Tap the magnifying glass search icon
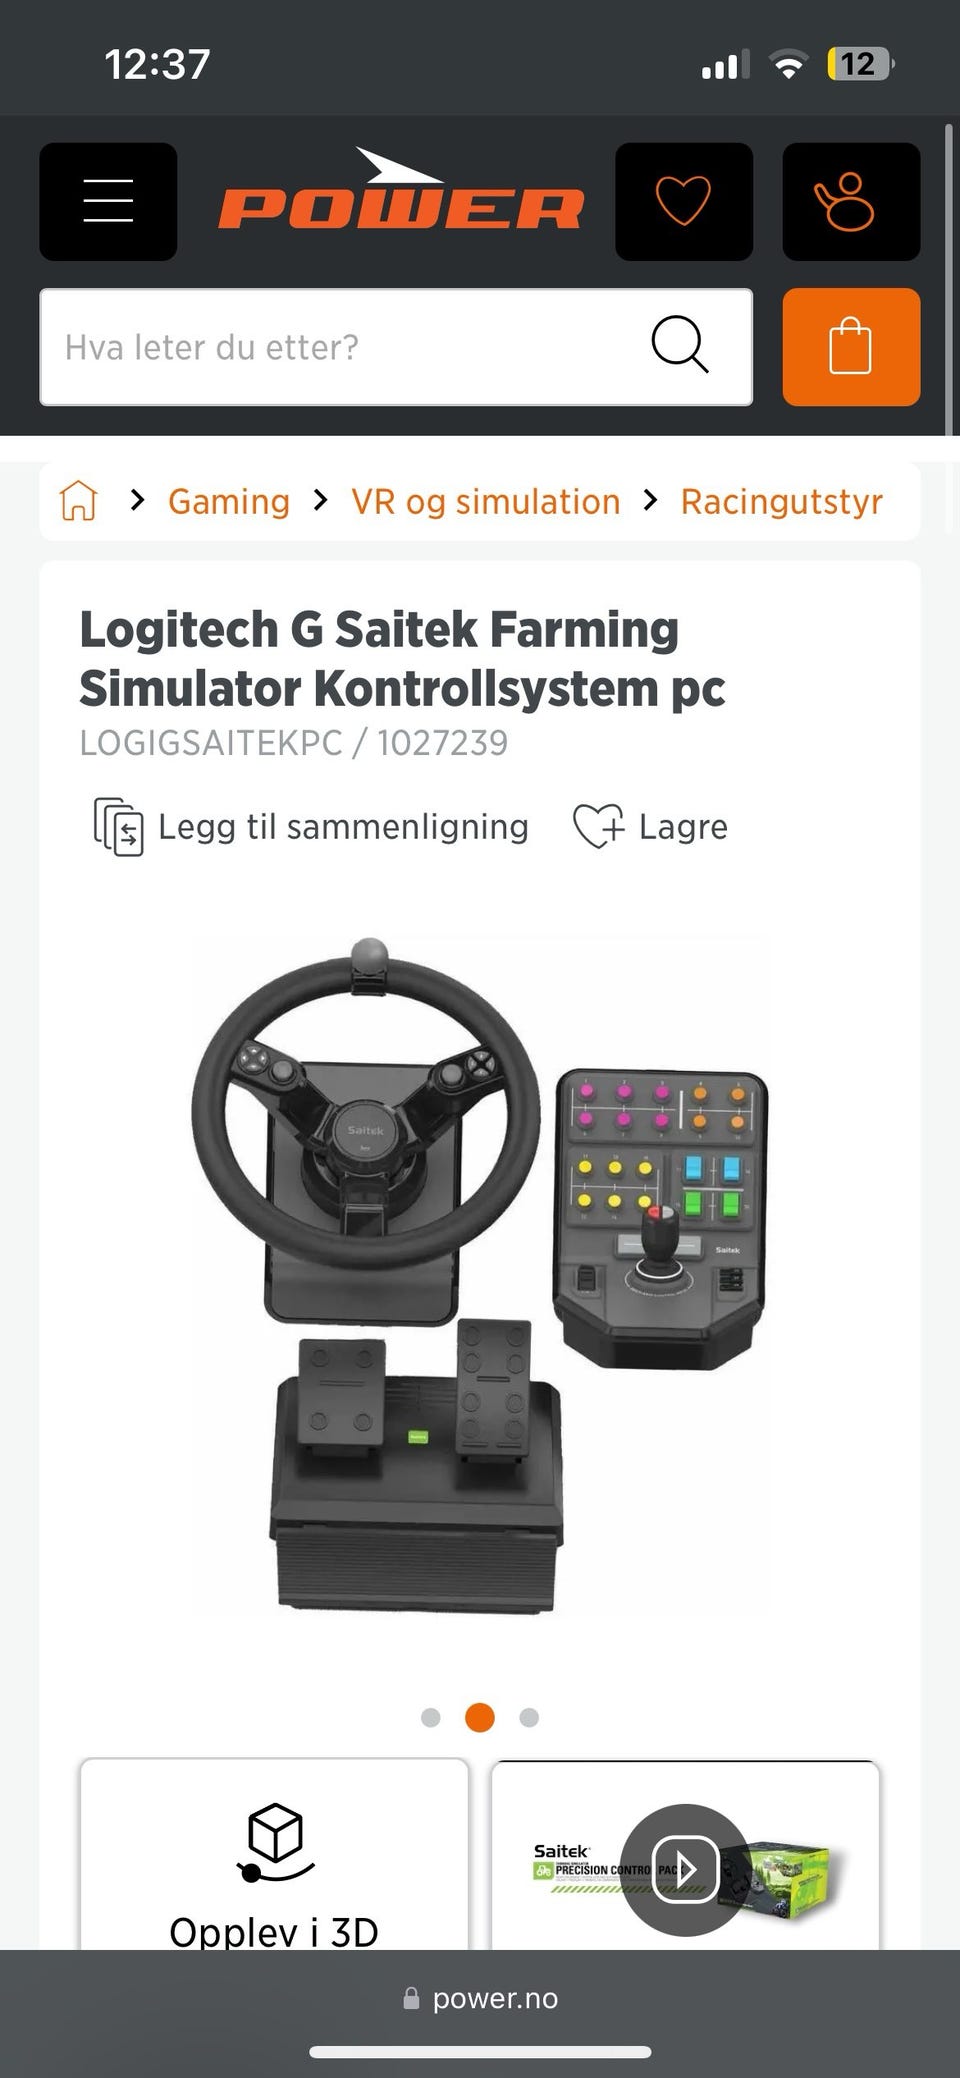Image resolution: width=960 pixels, height=2078 pixels. (x=680, y=345)
